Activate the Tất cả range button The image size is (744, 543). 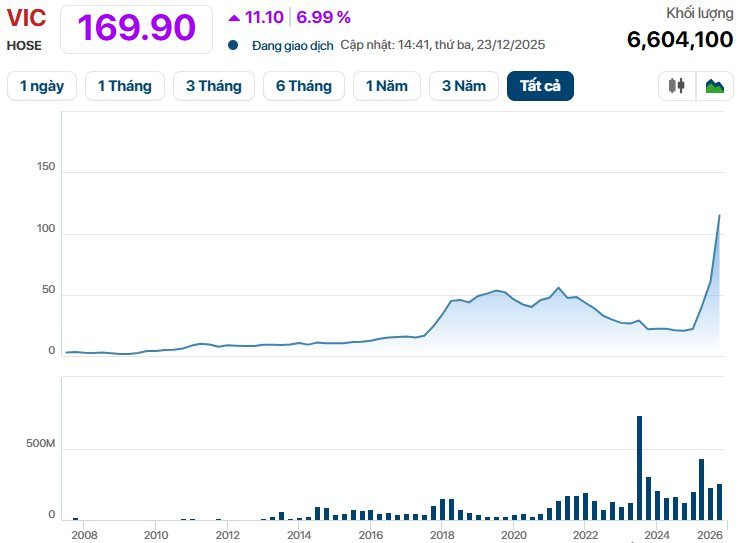pos(540,86)
